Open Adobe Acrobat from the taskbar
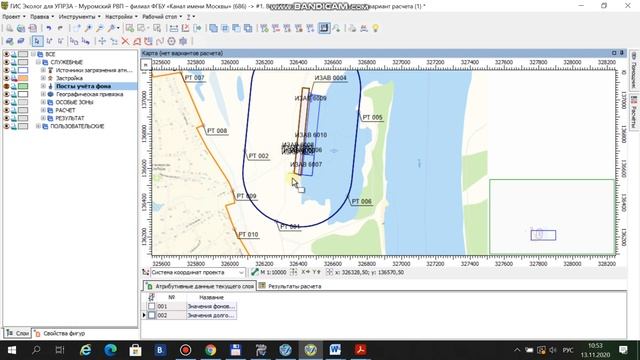Screen dimensions: 640x360 pyautogui.click(x=360, y=350)
